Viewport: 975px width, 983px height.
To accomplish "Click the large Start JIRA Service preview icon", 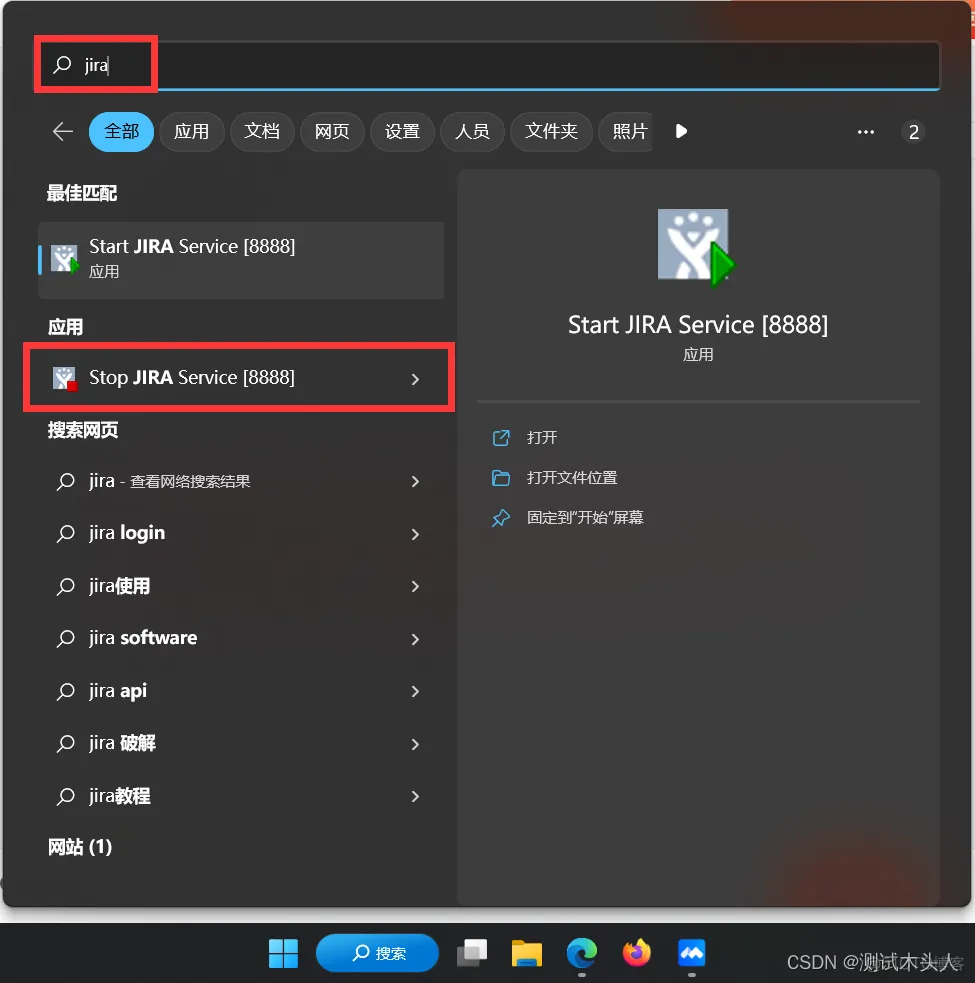I will [696, 247].
